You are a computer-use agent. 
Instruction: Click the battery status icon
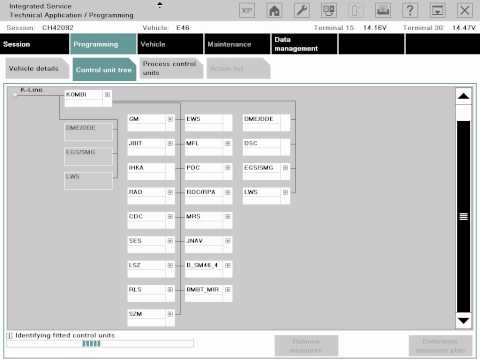click(355, 10)
